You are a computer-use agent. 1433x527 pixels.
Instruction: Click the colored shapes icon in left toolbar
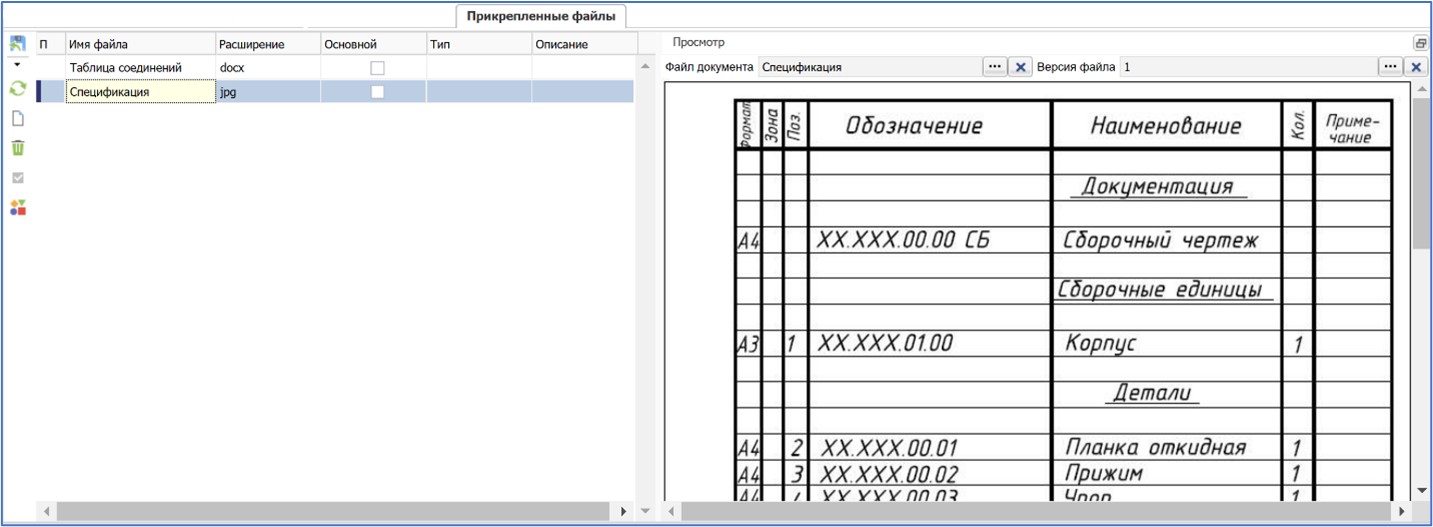(x=17, y=208)
